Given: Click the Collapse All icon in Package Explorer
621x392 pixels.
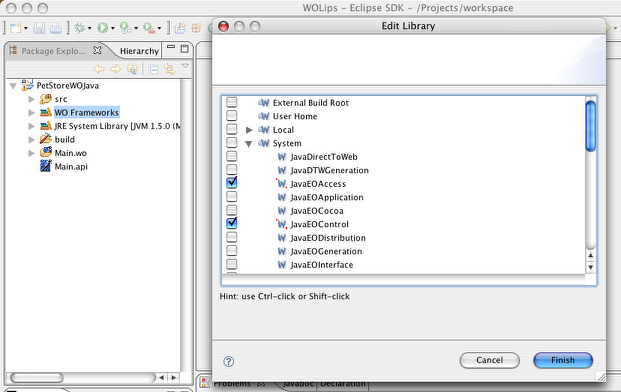Looking at the screenshot, I should (x=153, y=70).
